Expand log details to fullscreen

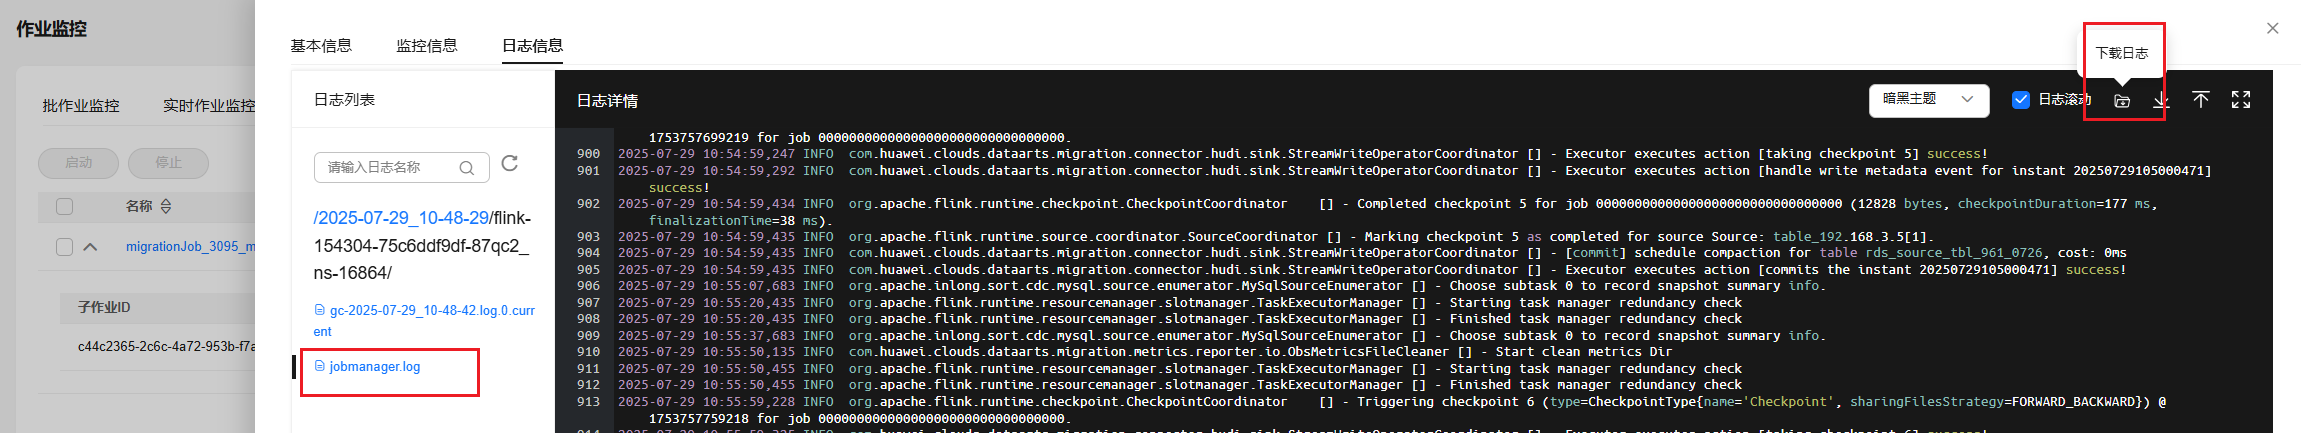2241,100
